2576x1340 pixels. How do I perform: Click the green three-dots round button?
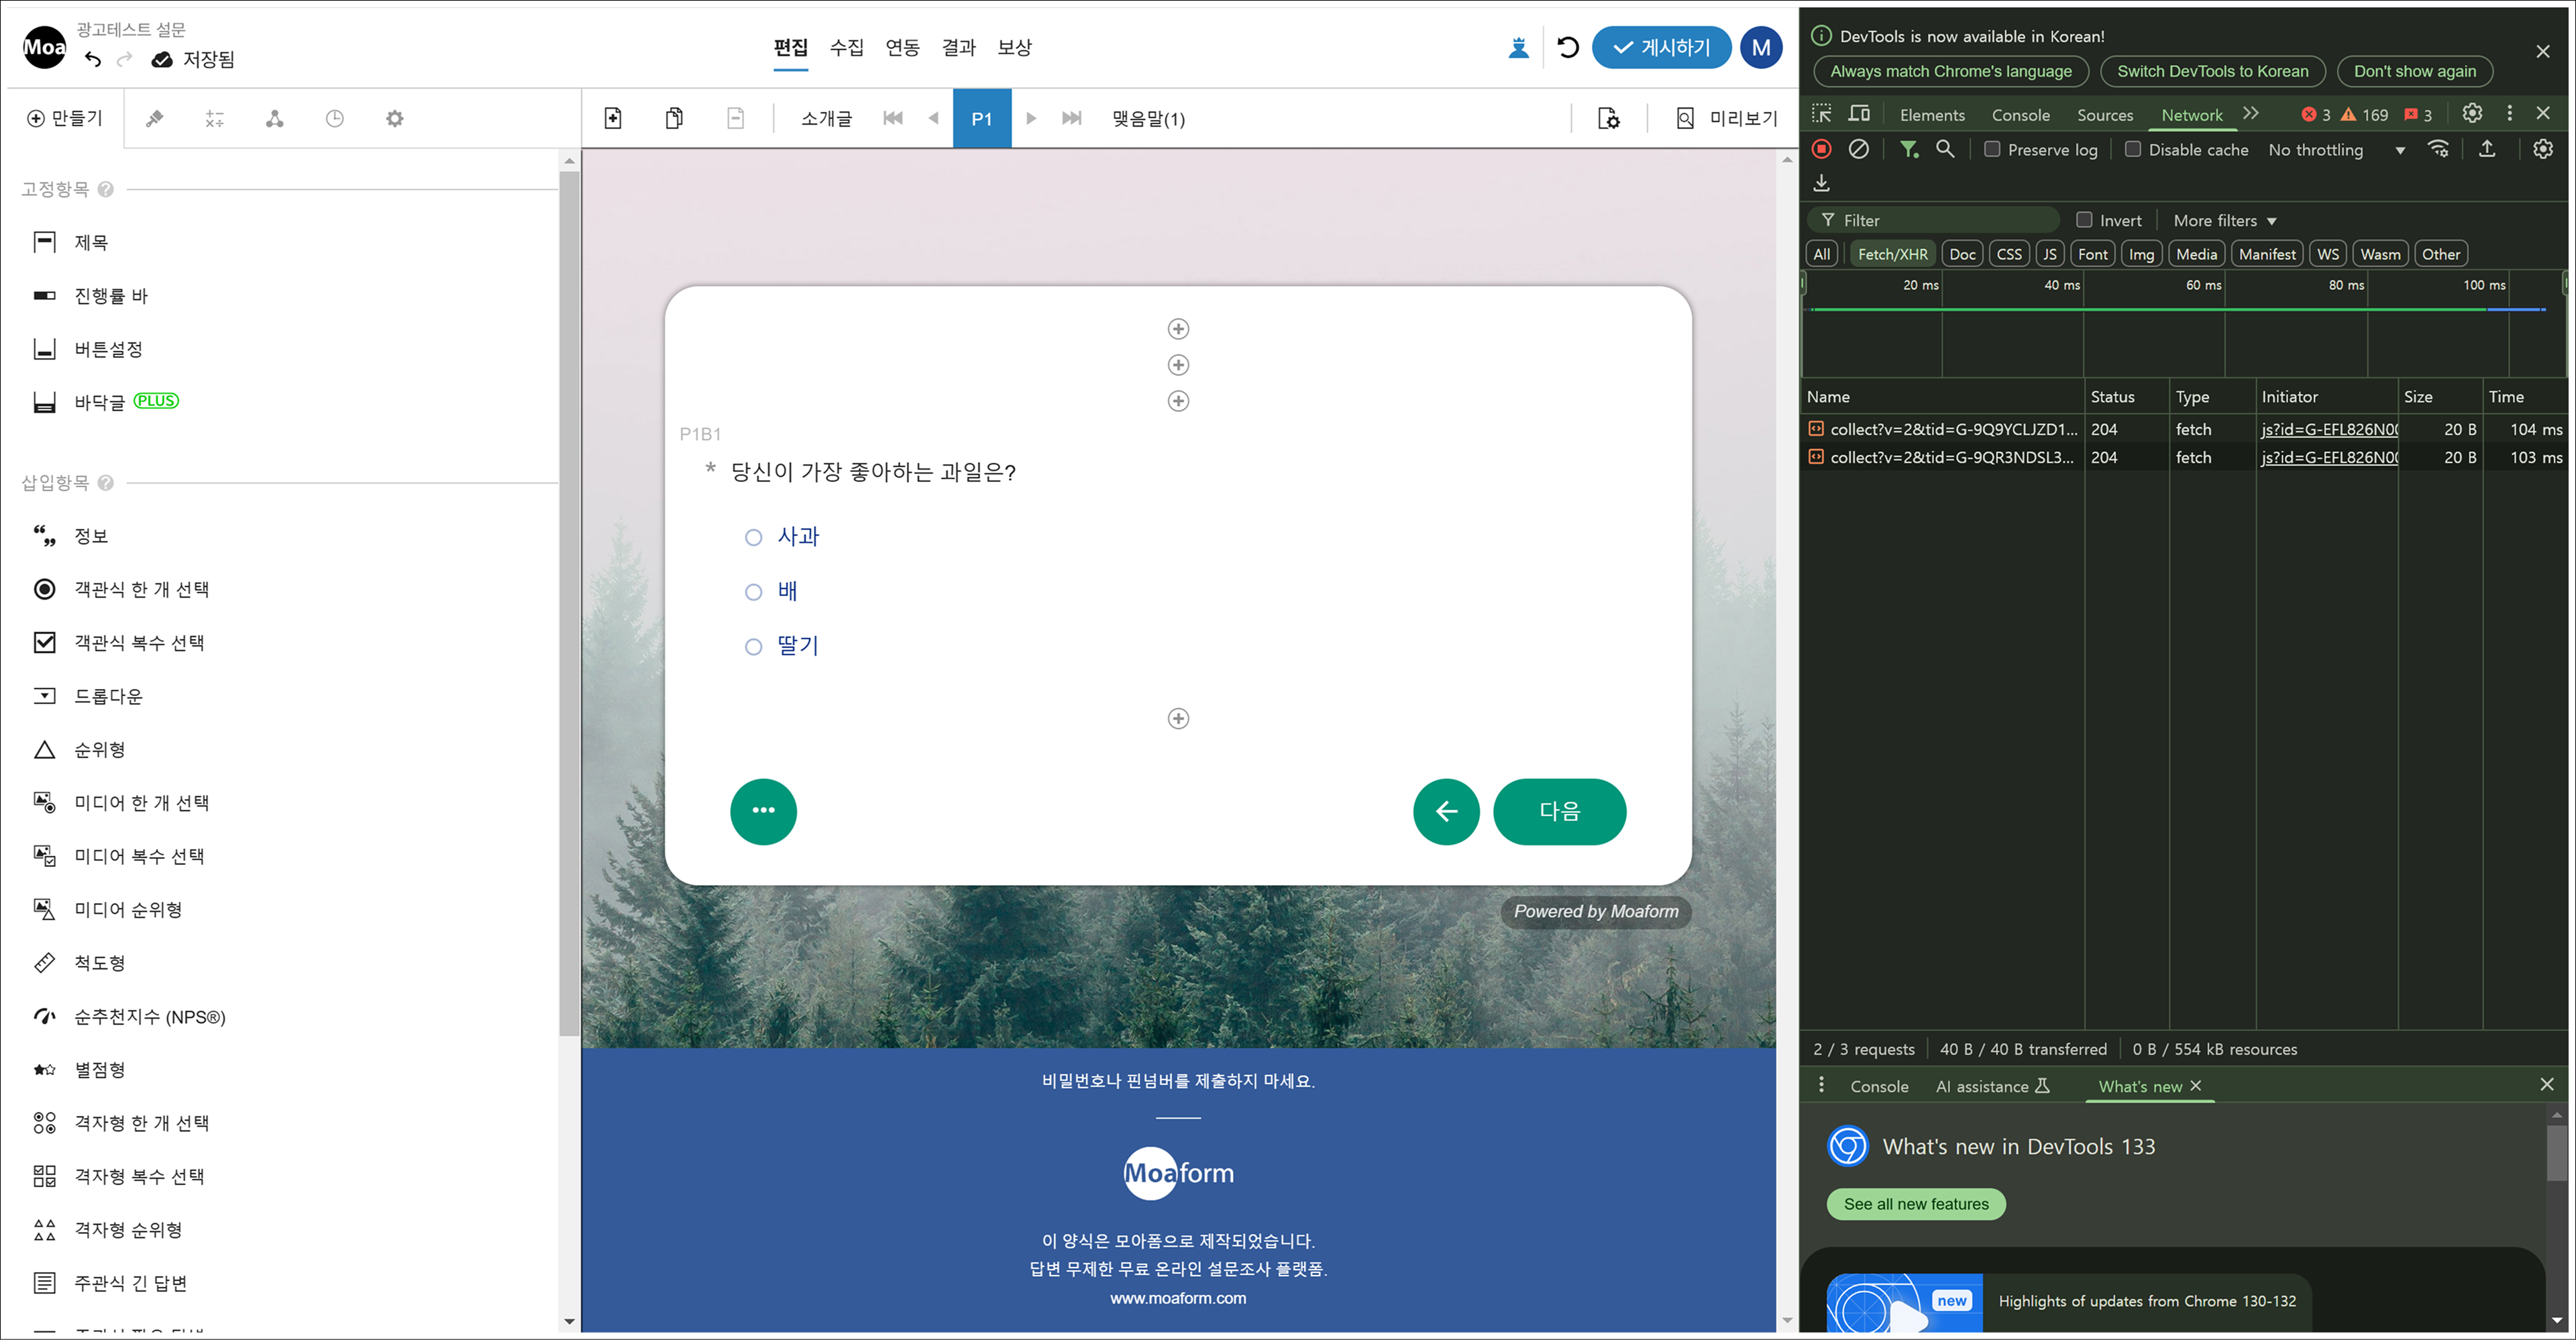click(x=763, y=811)
